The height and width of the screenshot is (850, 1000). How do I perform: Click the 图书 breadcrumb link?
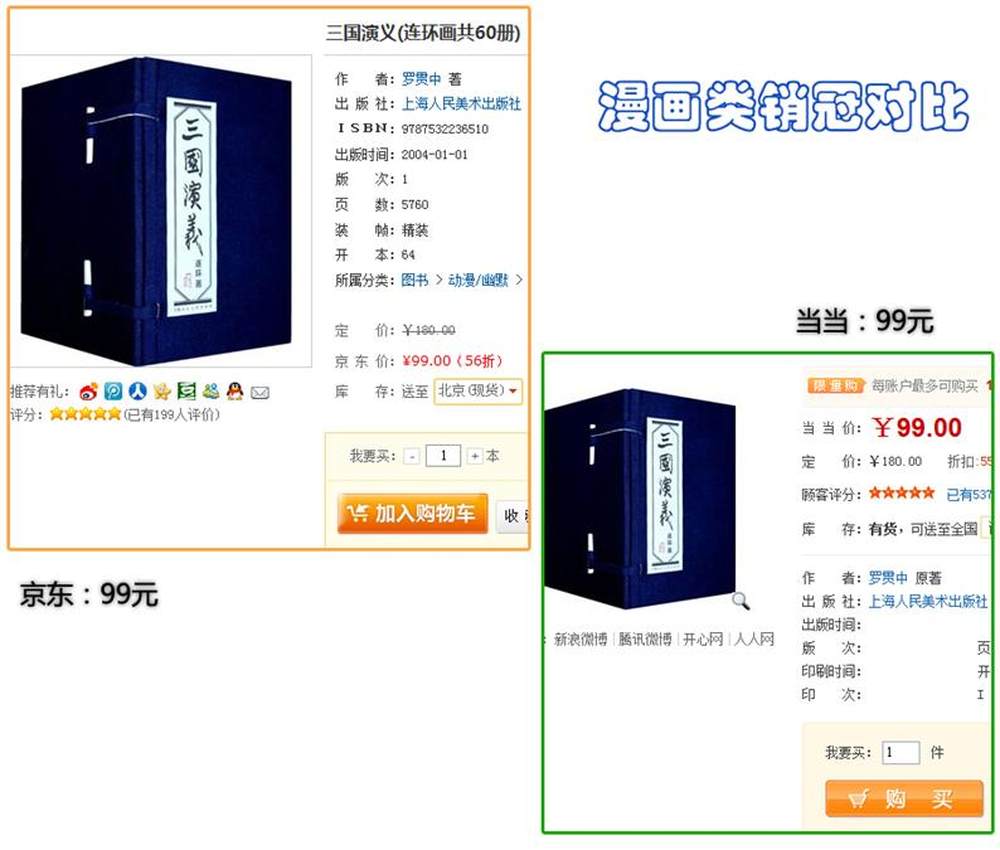pyautogui.click(x=415, y=280)
